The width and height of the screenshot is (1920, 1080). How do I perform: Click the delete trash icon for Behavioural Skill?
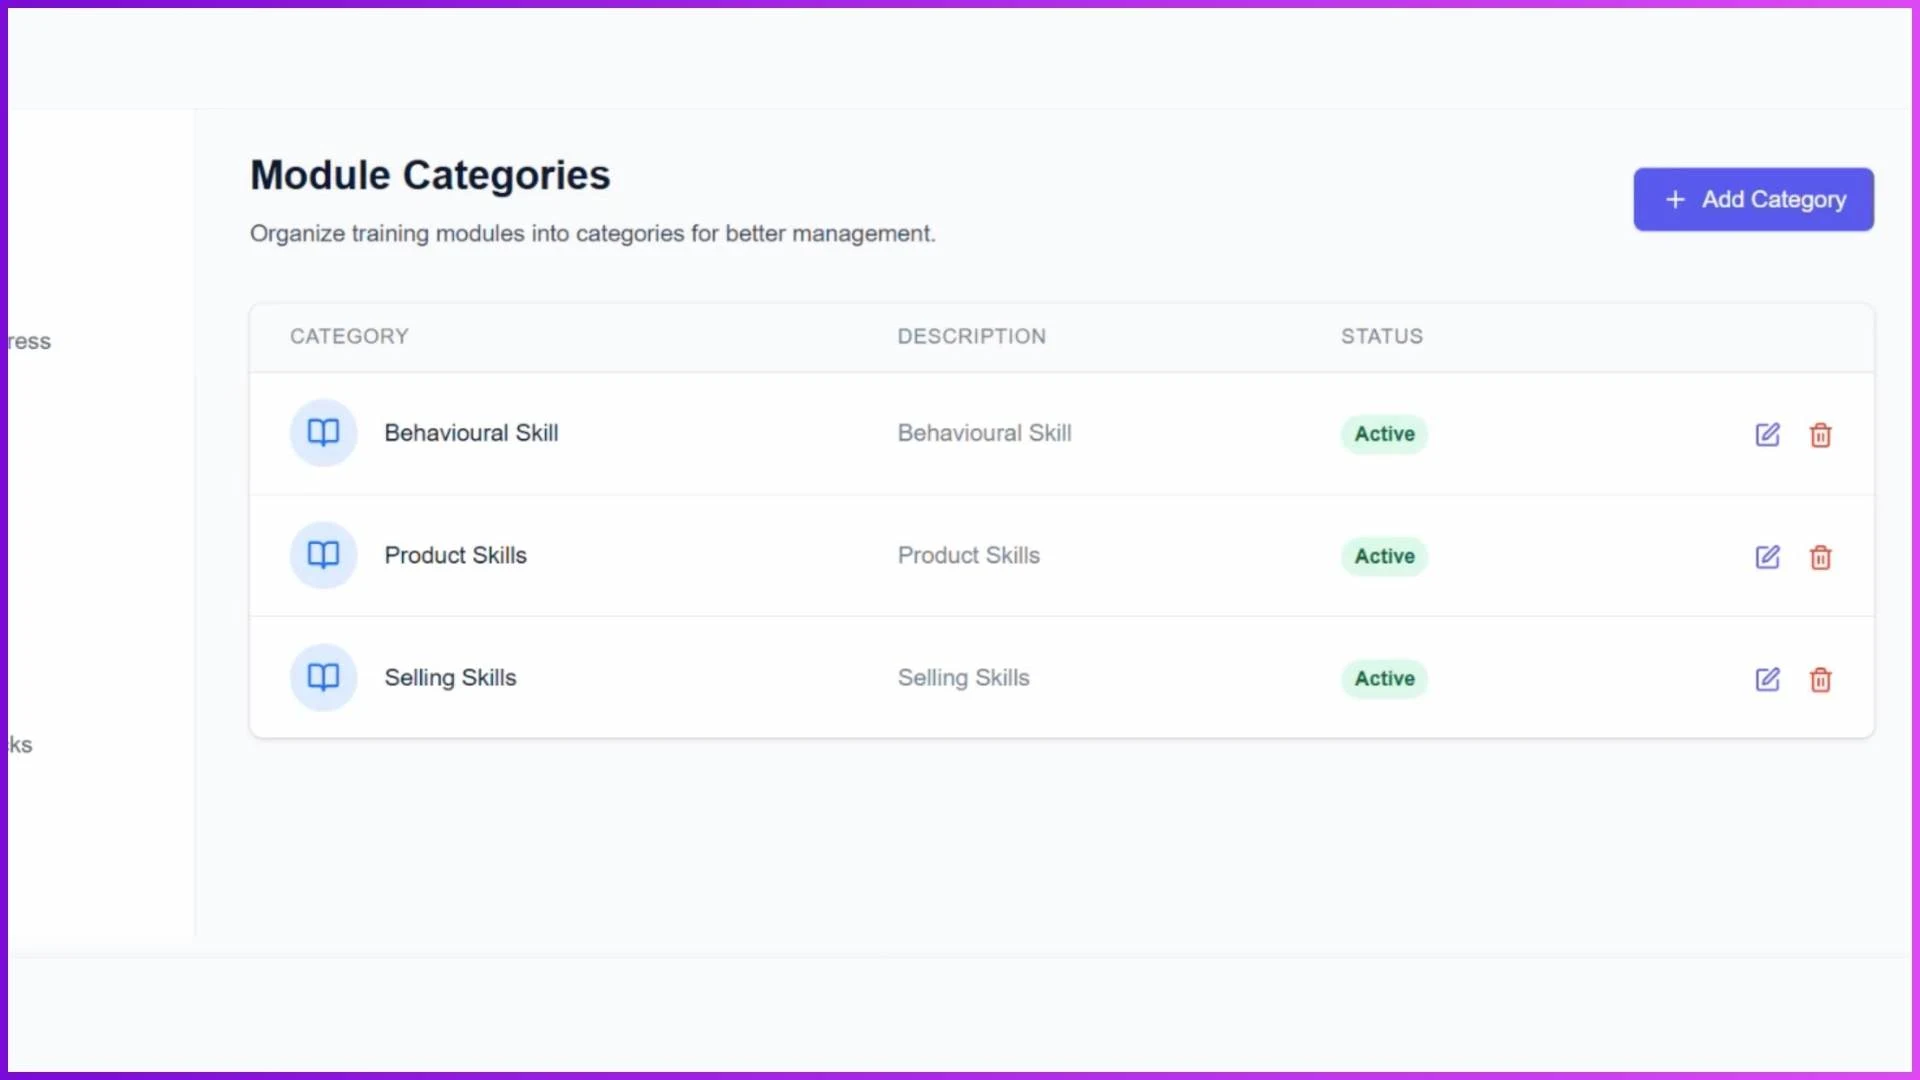click(x=1820, y=435)
